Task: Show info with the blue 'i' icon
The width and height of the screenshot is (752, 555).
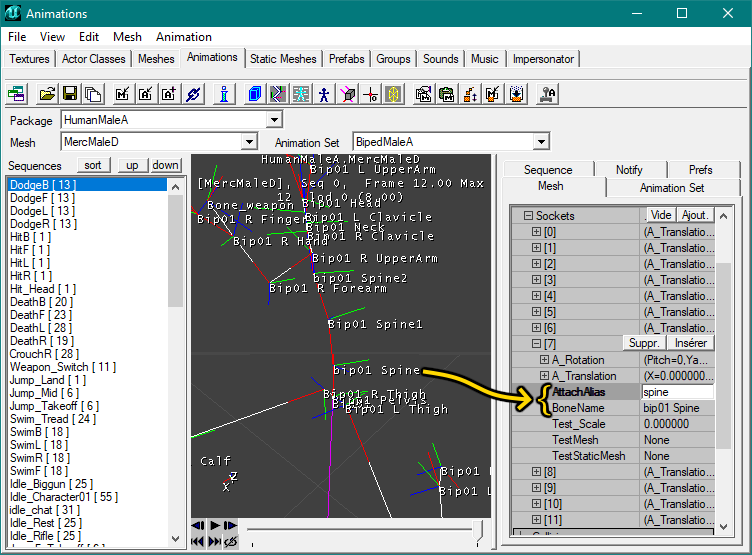Action: click(223, 94)
